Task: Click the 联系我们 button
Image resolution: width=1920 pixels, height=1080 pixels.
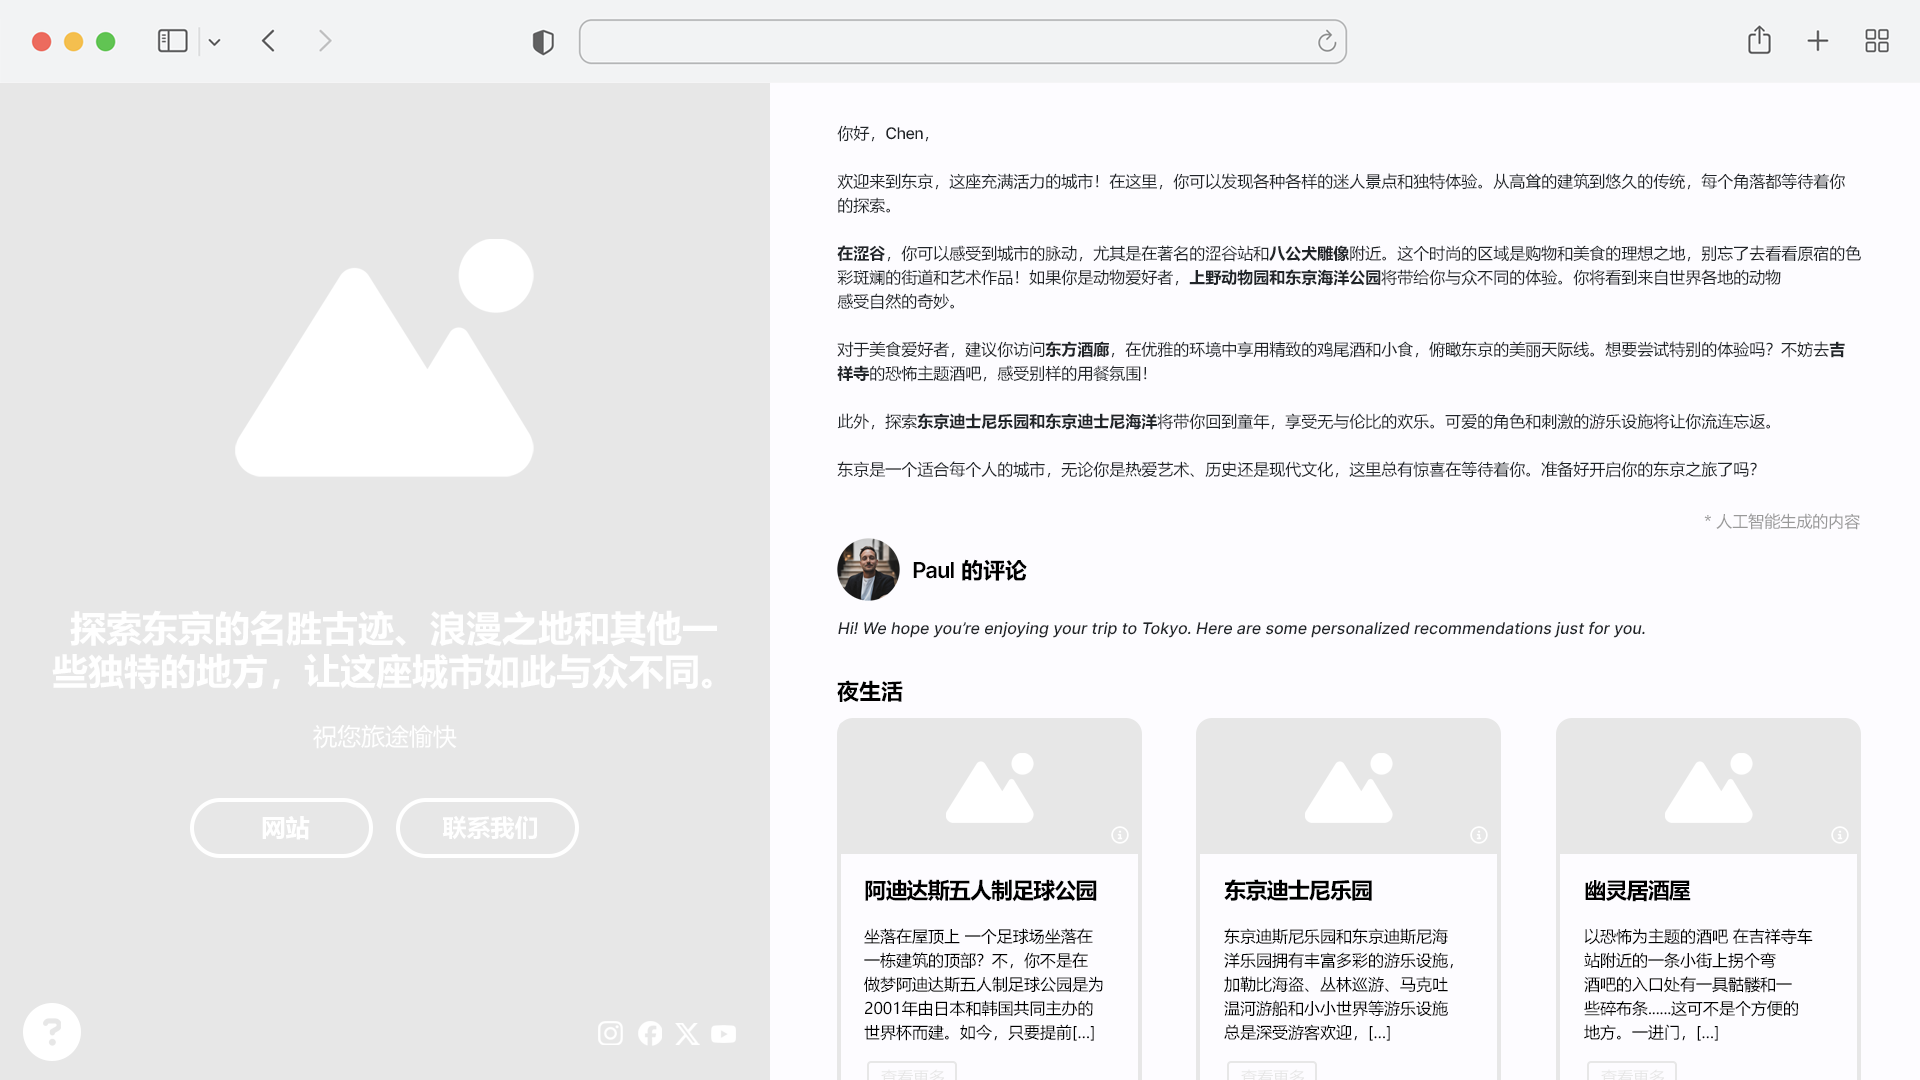Action: tap(487, 828)
